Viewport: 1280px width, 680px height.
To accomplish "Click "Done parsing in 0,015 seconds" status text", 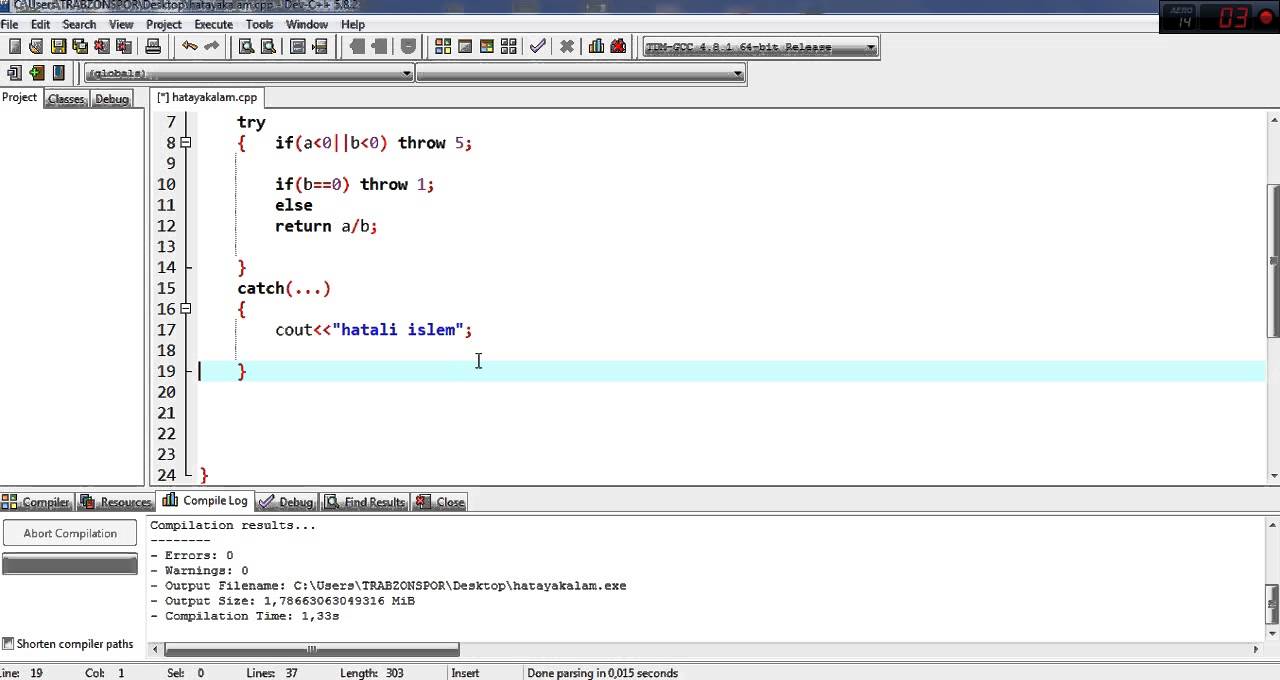I will [x=603, y=673].
